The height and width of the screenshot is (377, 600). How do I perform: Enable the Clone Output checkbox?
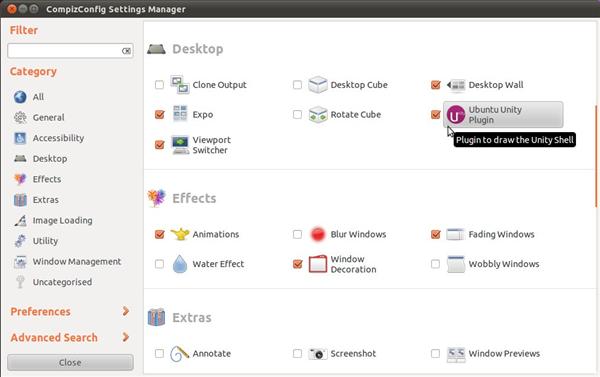(x=159, y=85)
